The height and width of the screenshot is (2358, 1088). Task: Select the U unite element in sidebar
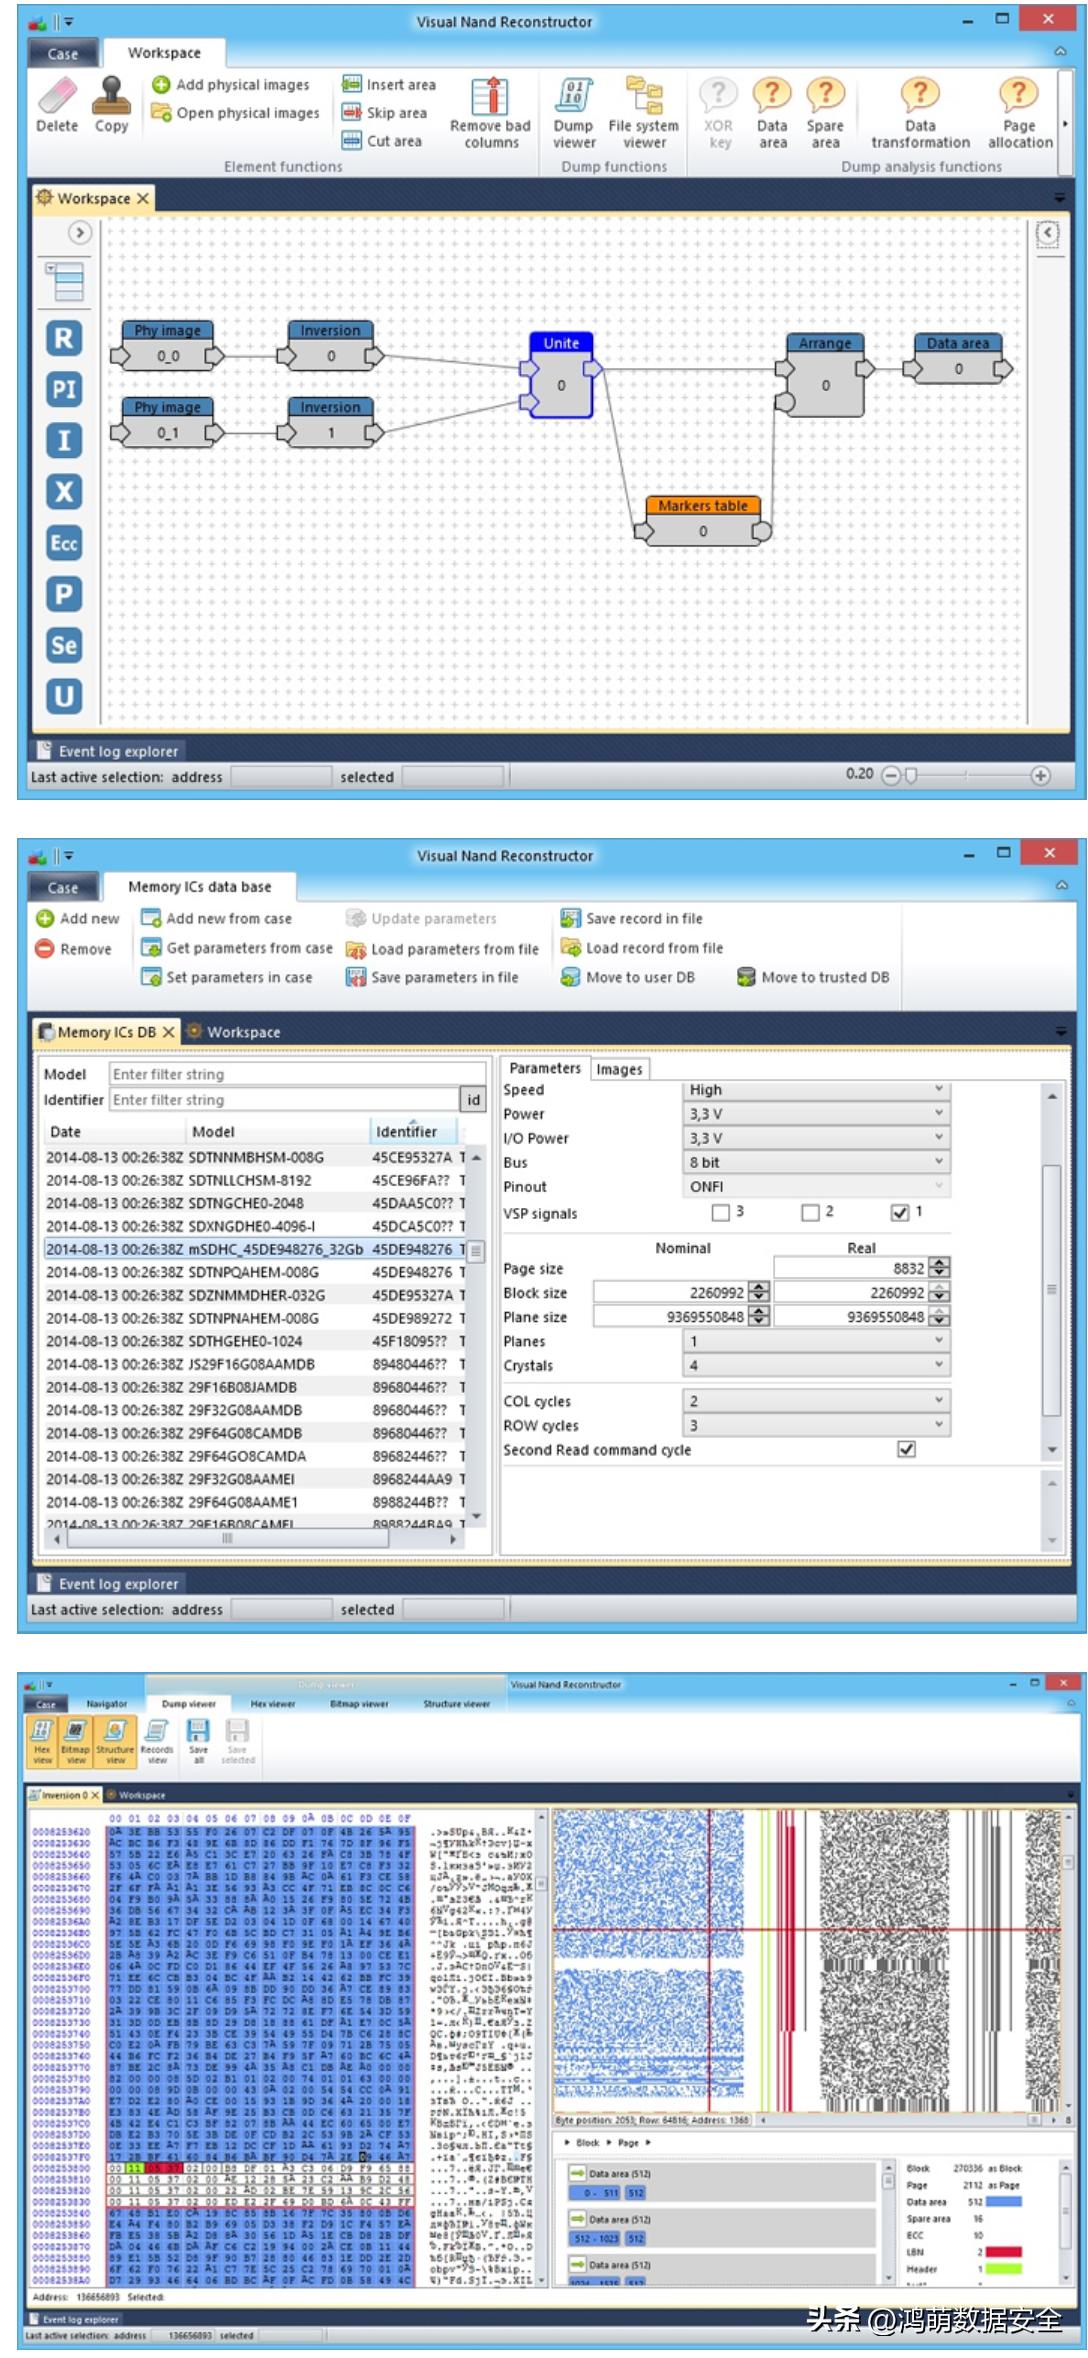[x=64, y=696]
